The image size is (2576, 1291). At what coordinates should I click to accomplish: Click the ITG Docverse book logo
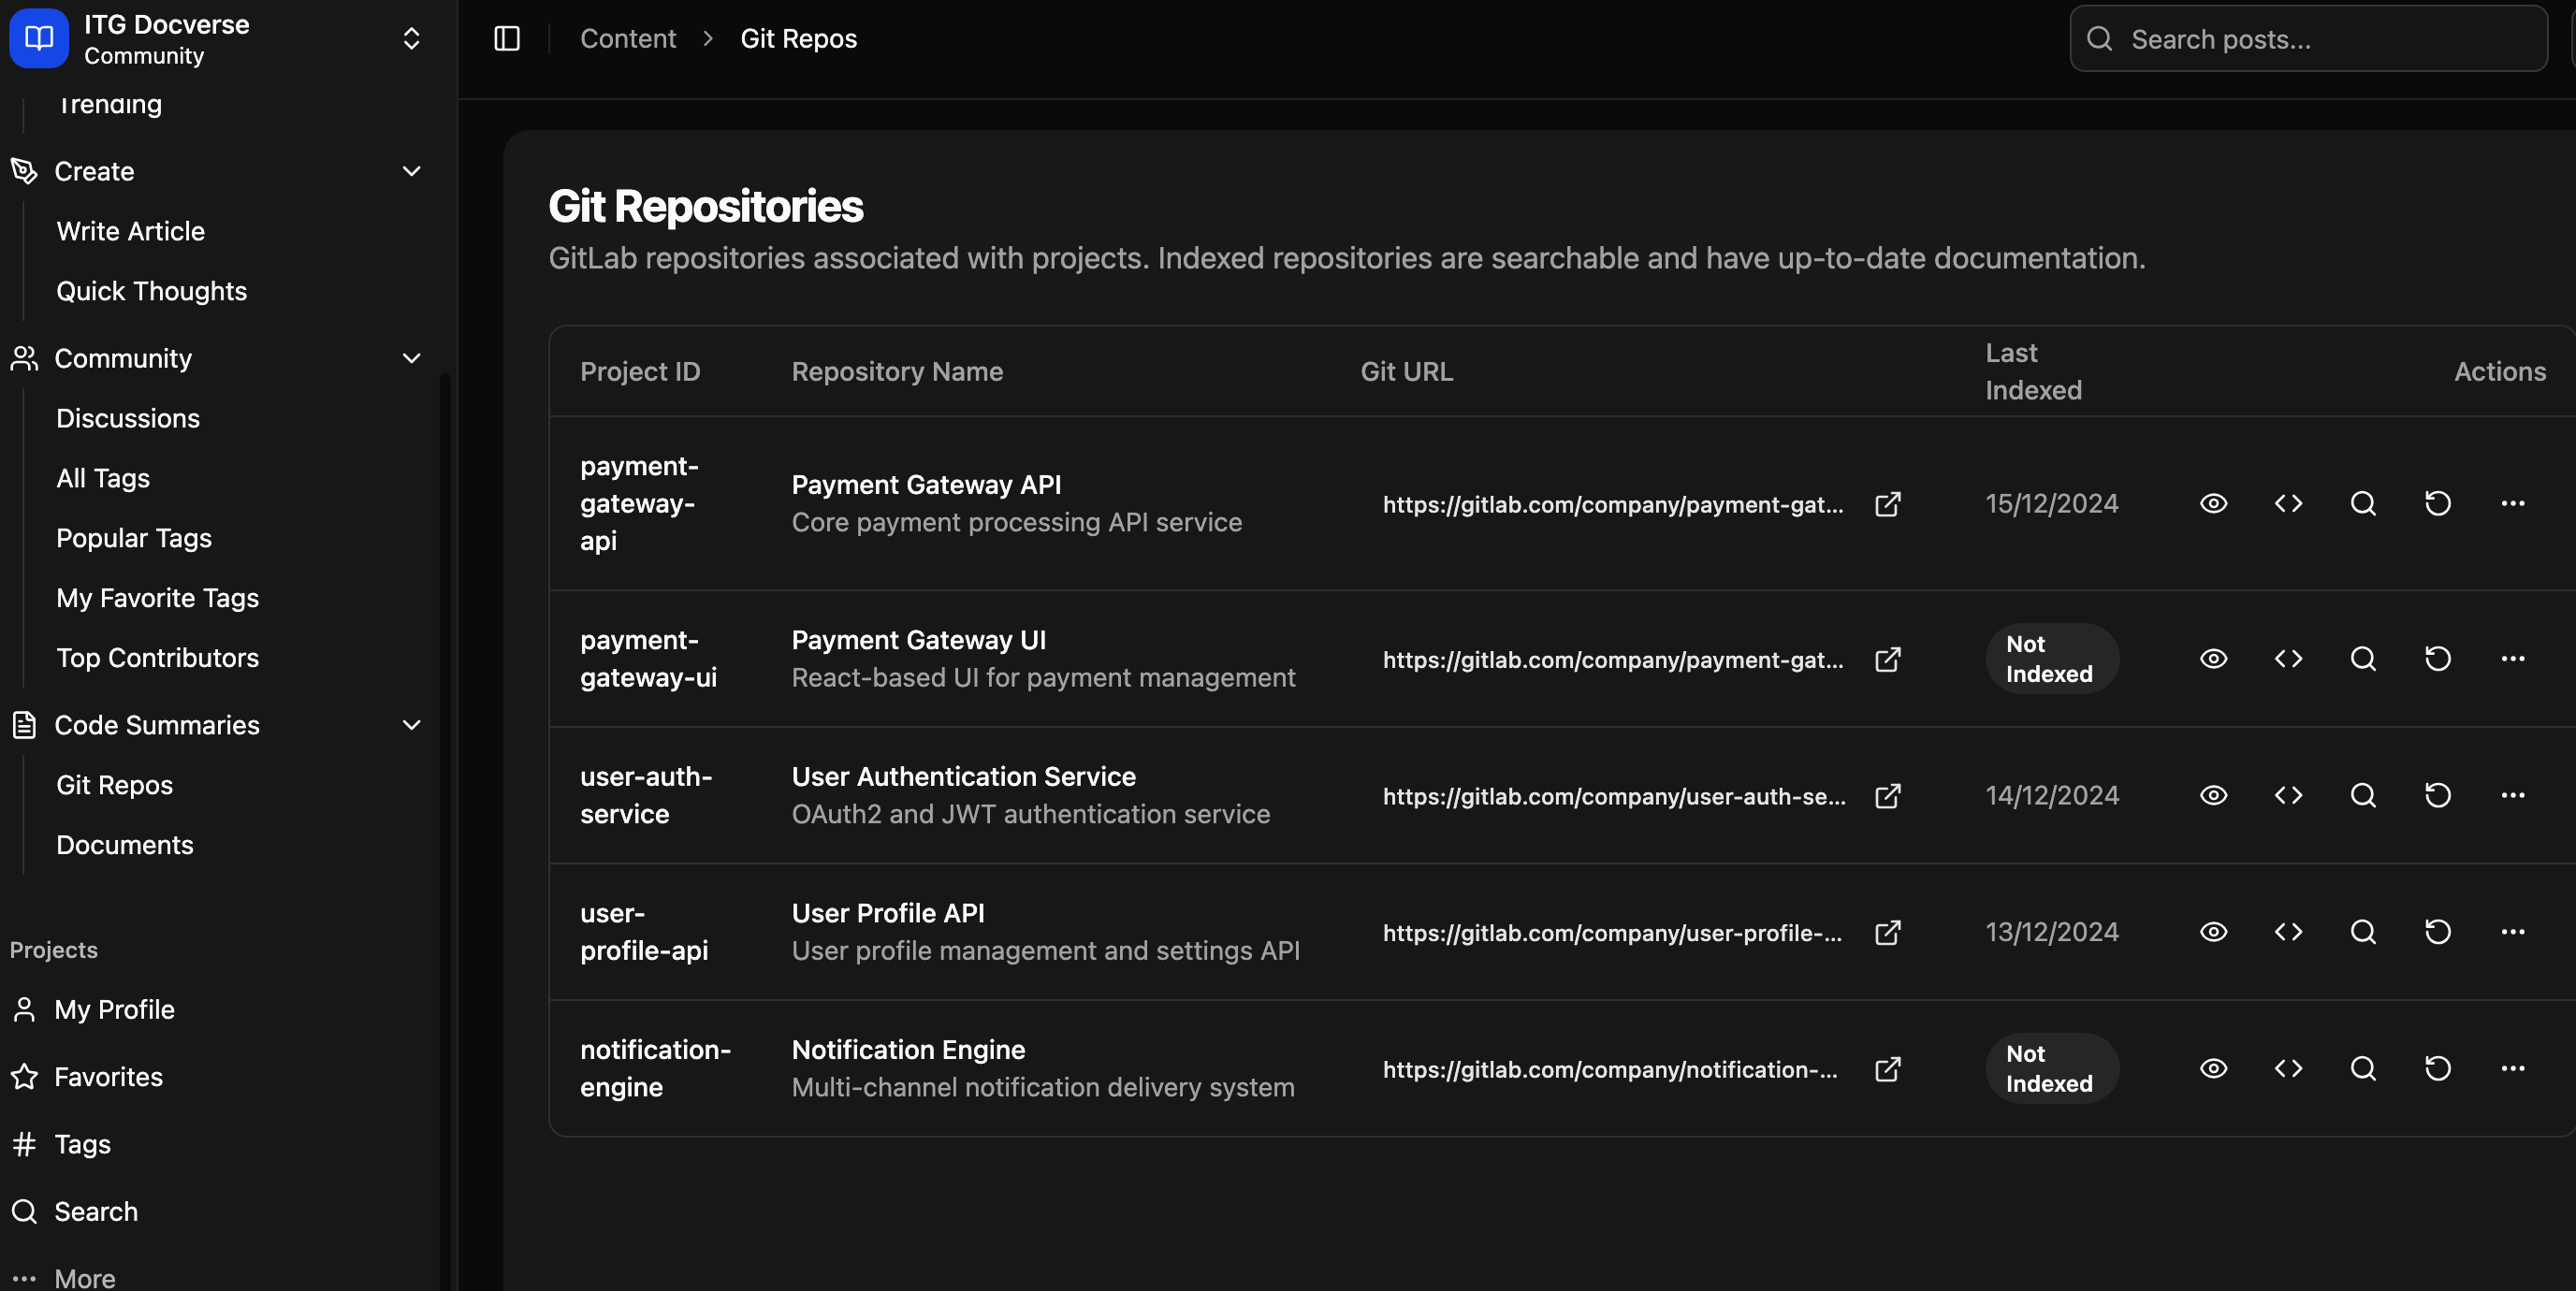[39, 38]
